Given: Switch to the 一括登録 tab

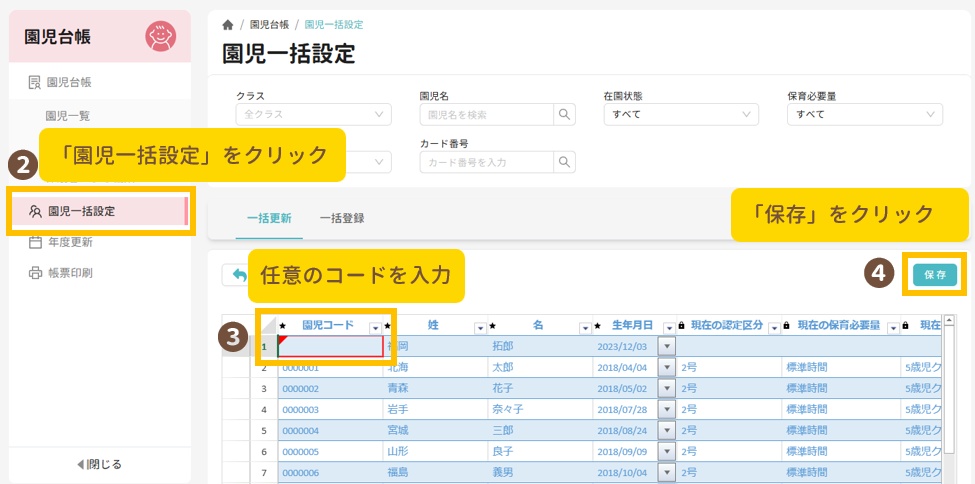Looking at the screenshot, I should 342,217.
